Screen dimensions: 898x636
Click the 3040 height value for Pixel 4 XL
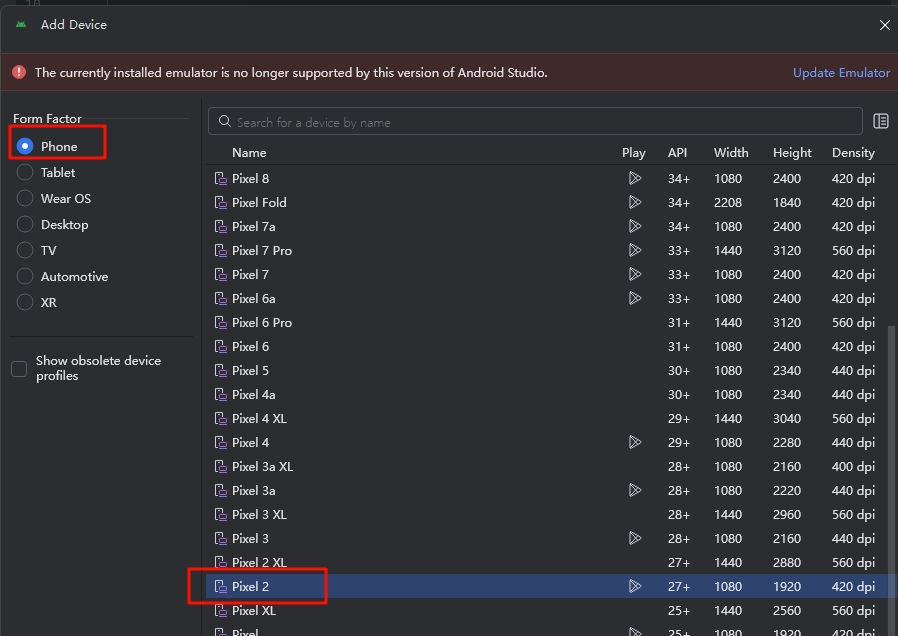[787, 419]
